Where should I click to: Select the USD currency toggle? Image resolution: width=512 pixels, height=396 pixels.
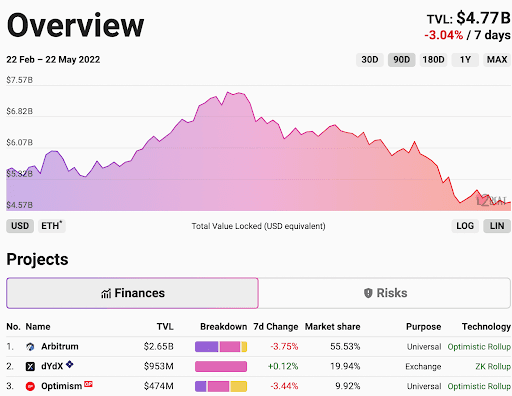coord(20,226)
